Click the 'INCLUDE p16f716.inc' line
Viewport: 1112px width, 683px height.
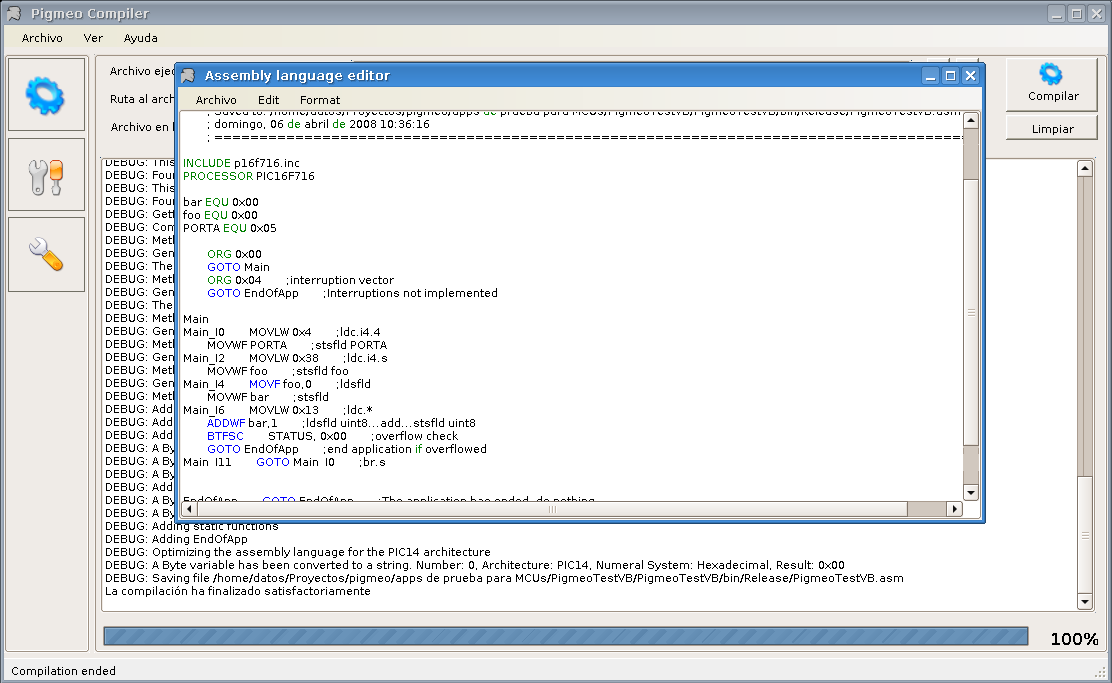pos(241,163)
